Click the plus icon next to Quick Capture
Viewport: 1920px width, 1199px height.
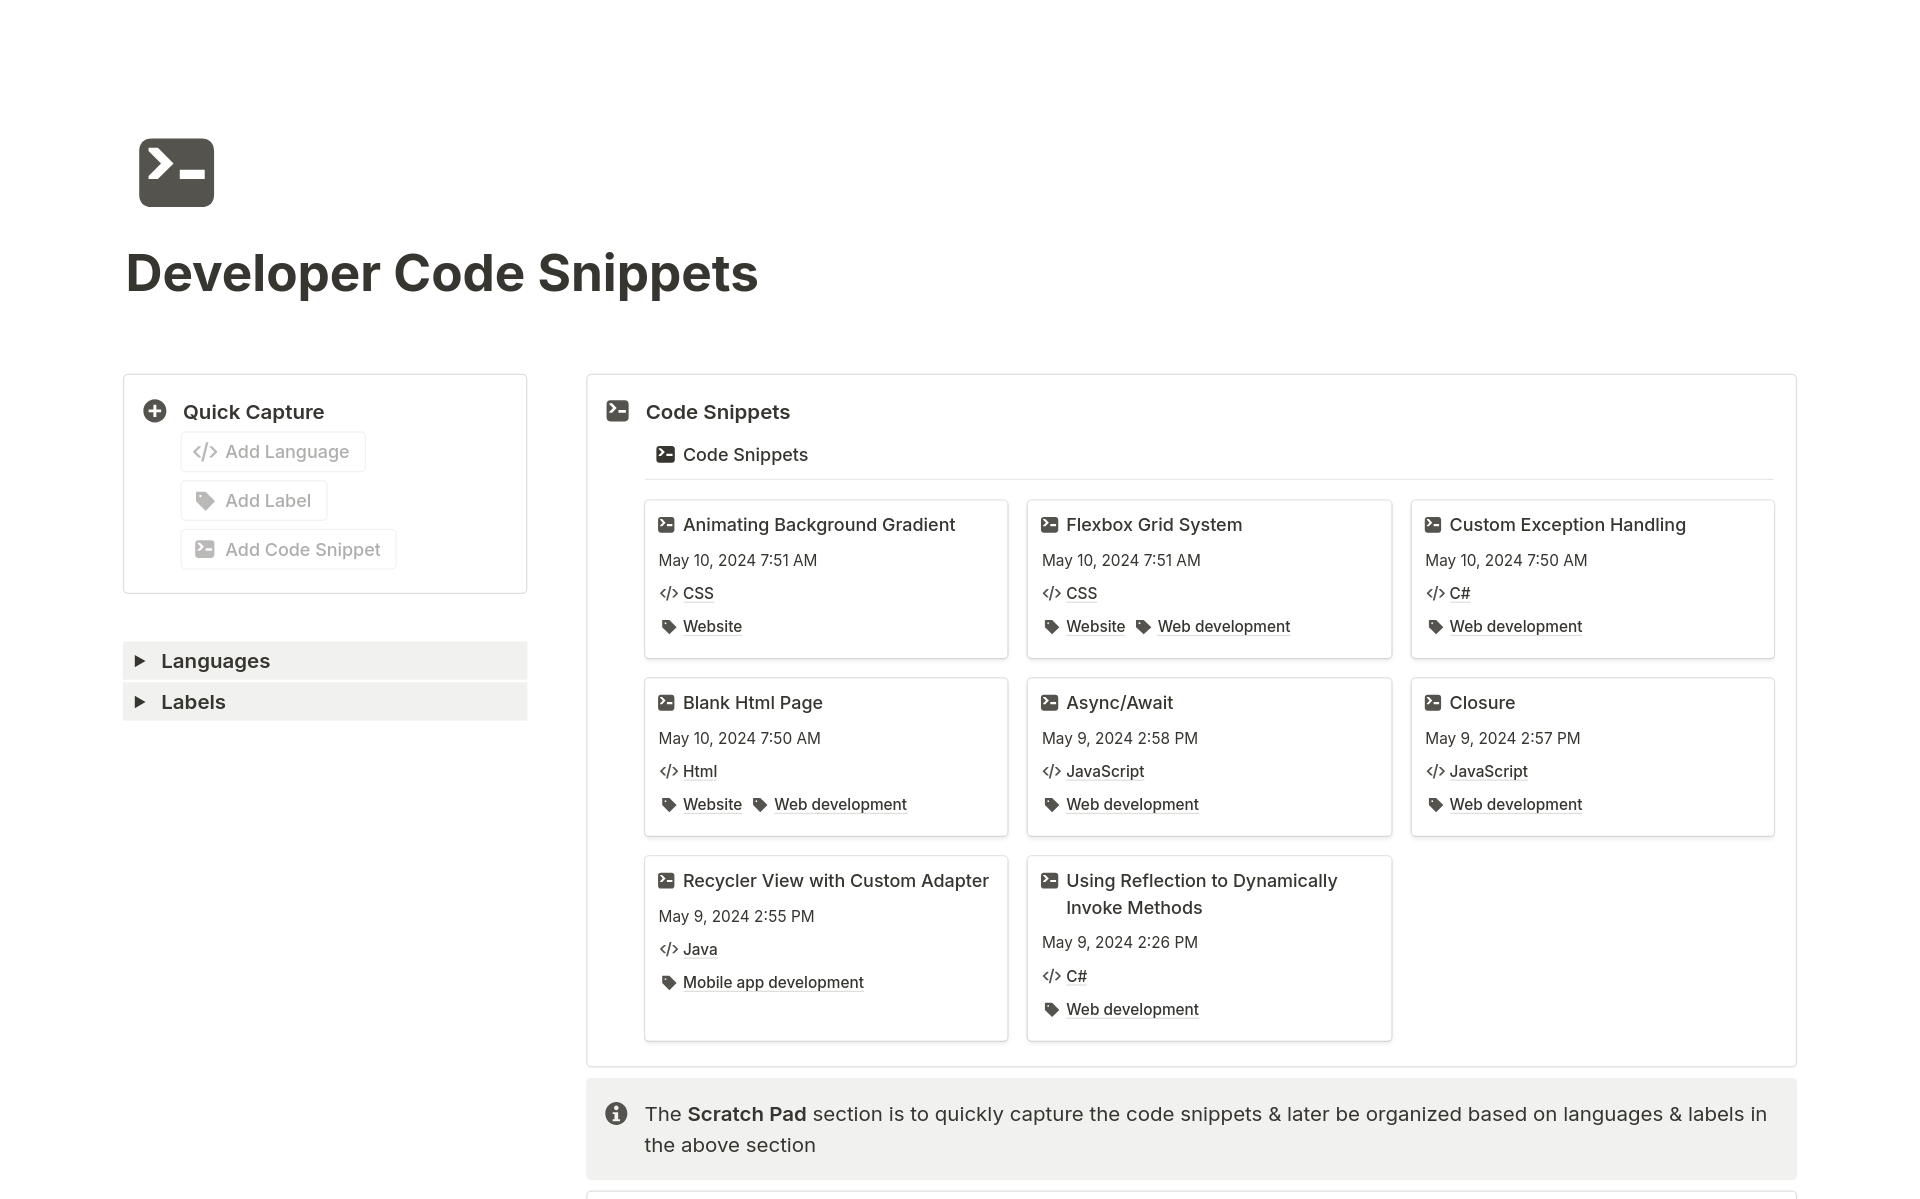(x=154, y=410)
